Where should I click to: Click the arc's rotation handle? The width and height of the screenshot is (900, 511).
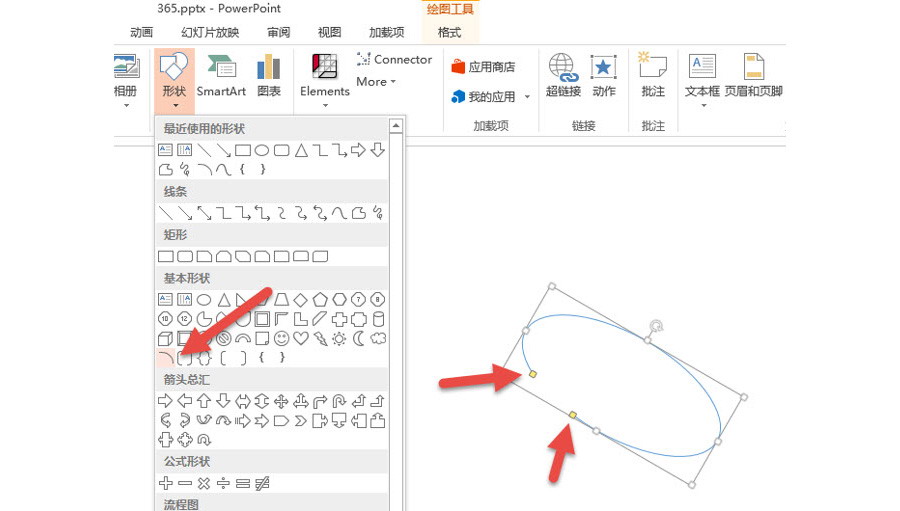tap(657, 325)
